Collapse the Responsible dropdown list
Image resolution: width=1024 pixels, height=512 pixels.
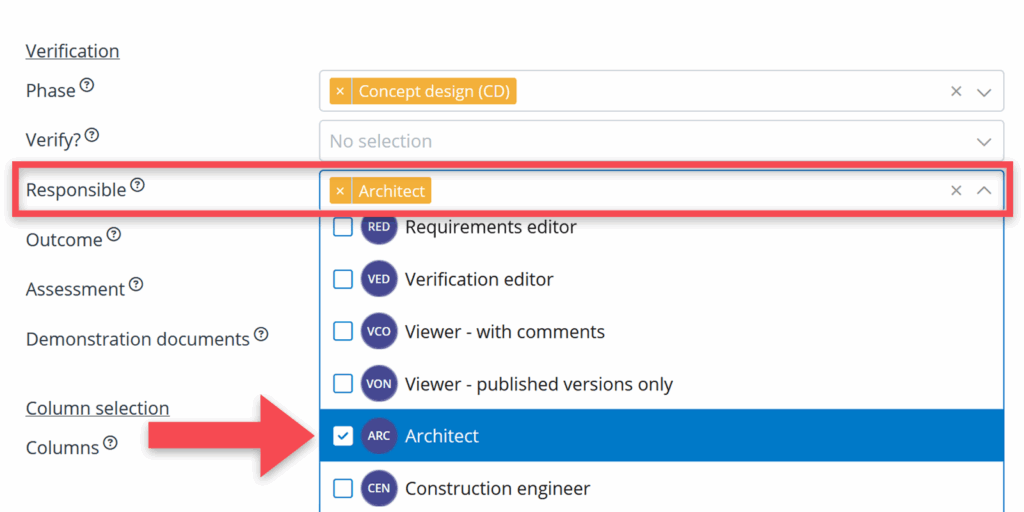[x=984, y=191]
